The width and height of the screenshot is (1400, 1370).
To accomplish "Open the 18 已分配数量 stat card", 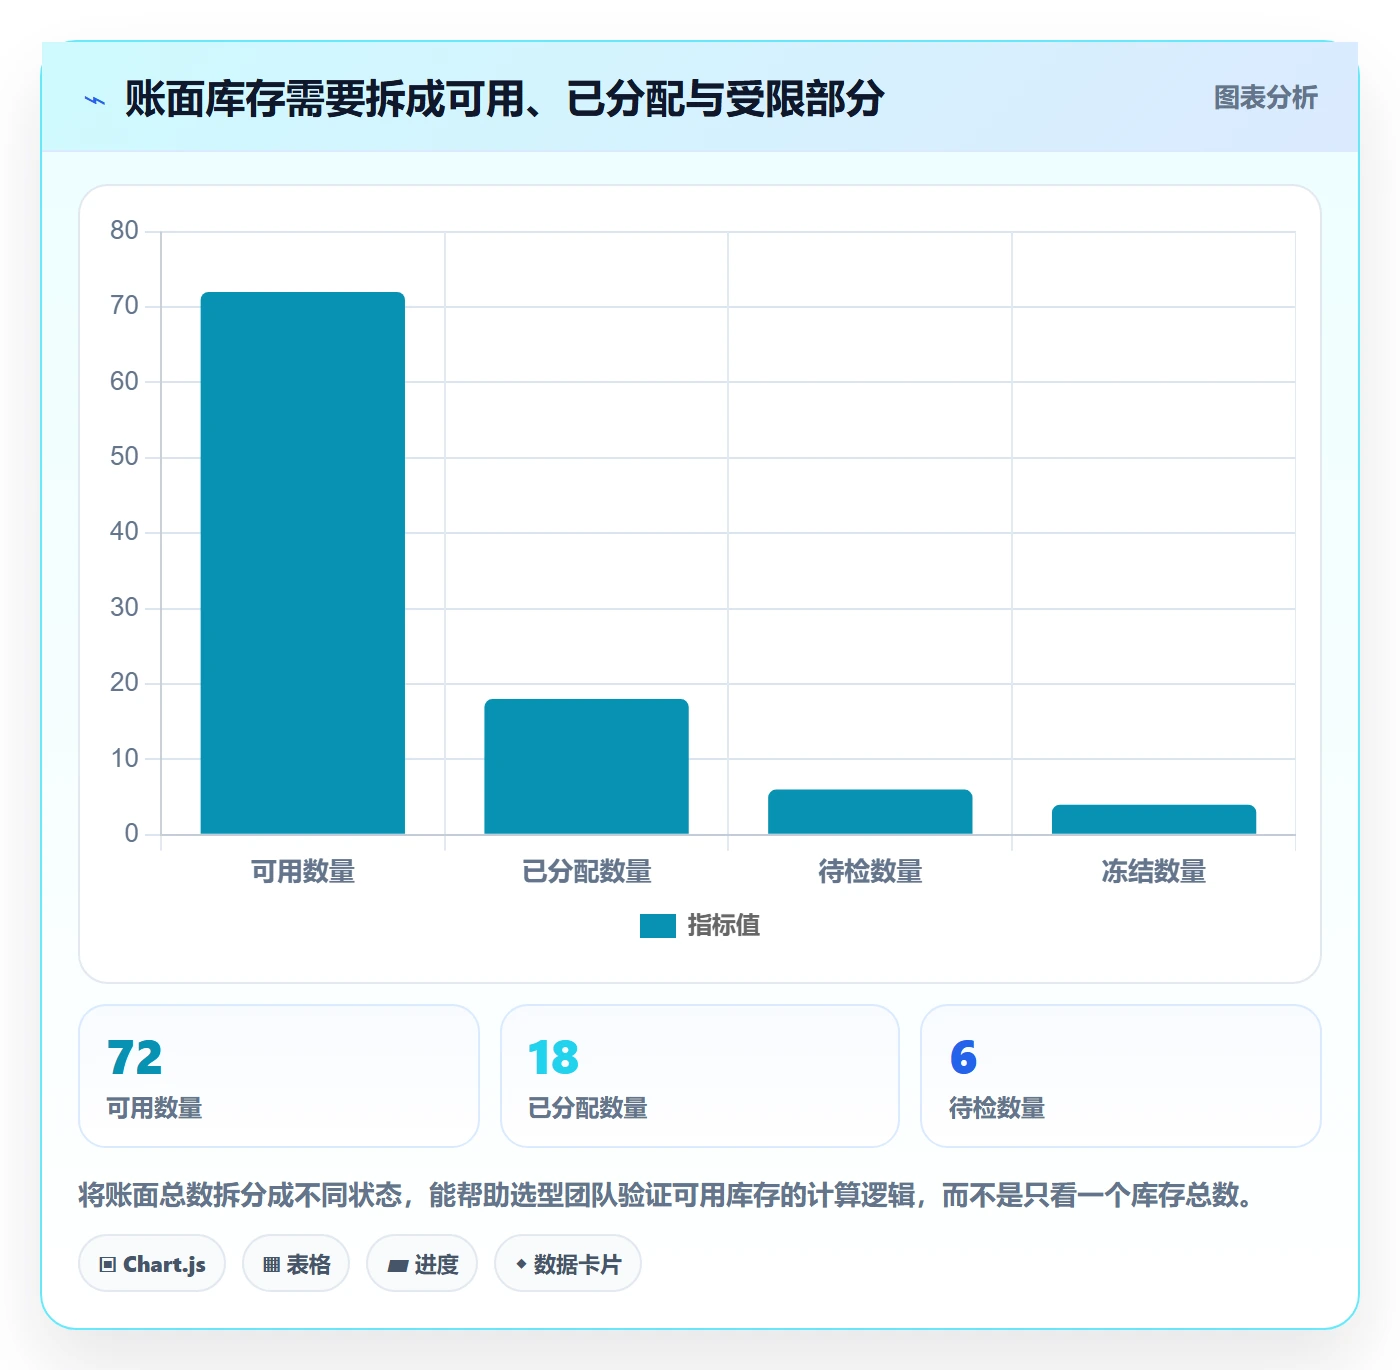I will point(700,1076).
